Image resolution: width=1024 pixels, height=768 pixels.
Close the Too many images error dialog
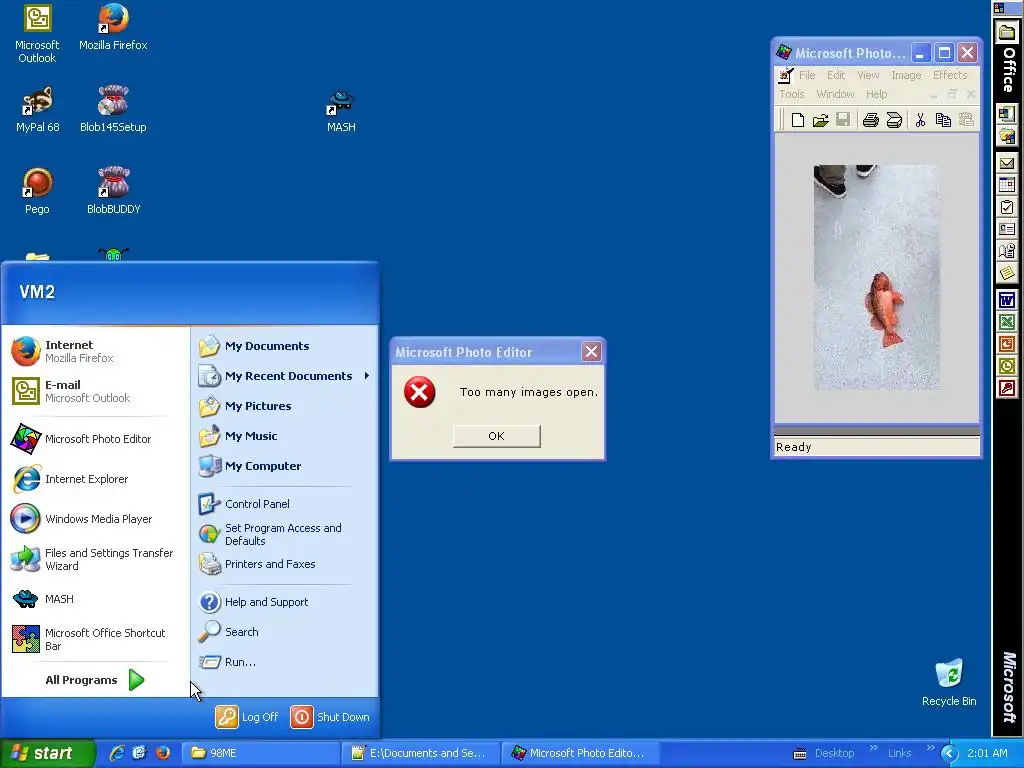591,352
